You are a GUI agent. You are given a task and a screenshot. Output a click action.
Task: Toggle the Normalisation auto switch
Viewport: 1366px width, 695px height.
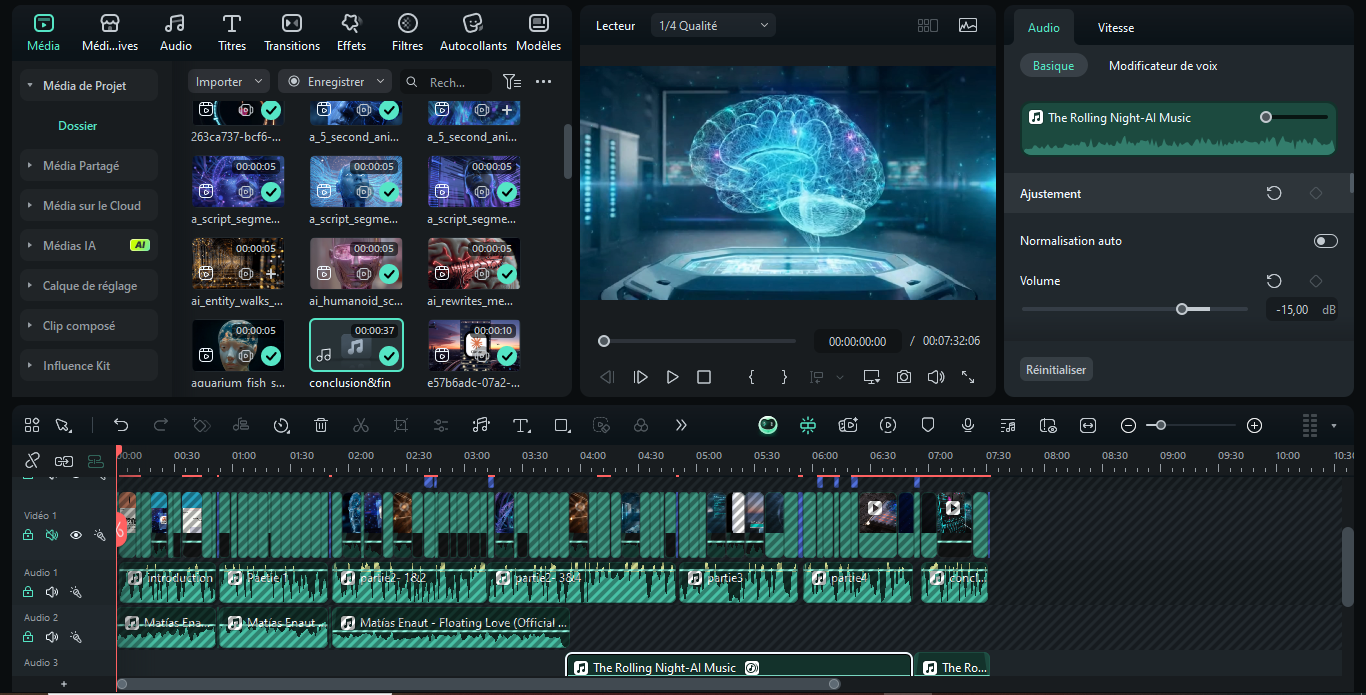(1325, 241)
